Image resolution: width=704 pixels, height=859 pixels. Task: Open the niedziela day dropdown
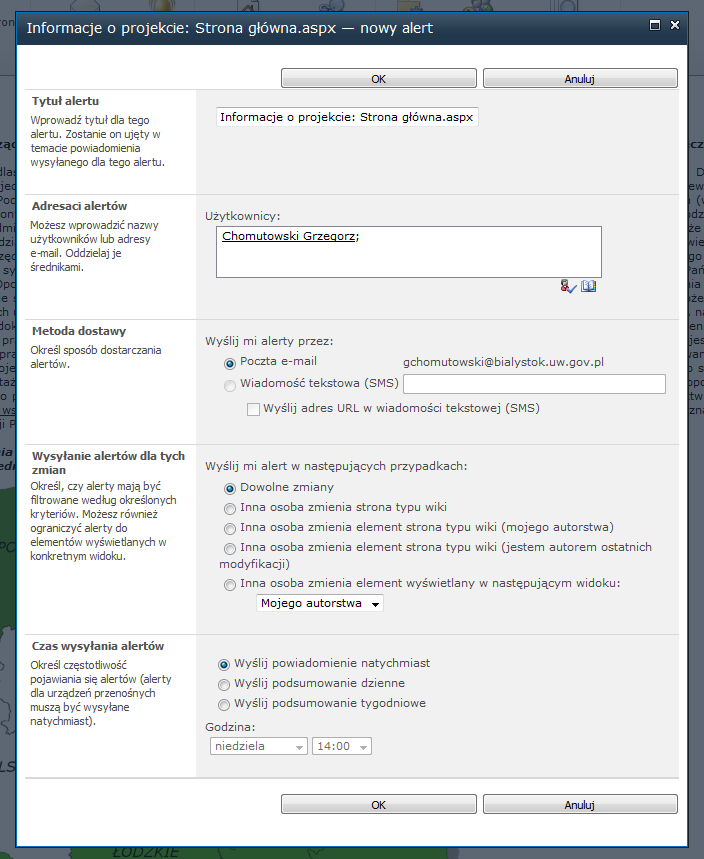(259, 746)
